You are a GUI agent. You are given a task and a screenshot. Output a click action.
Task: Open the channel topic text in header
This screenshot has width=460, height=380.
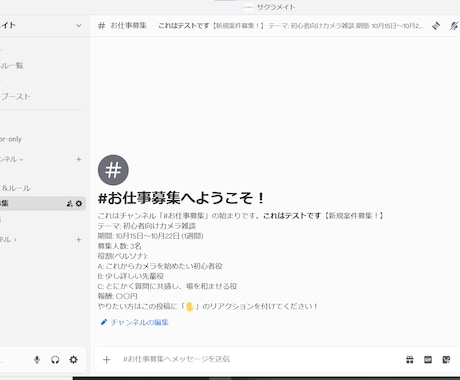pyautogui.click(x=291, y=26)
